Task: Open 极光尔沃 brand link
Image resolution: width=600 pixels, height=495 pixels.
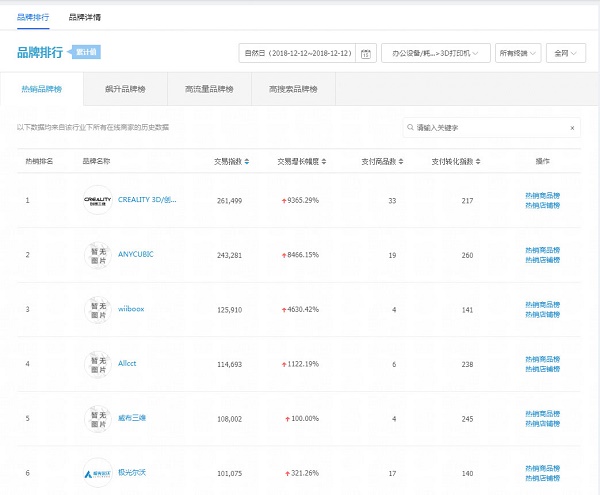Action: pos(132,473)
